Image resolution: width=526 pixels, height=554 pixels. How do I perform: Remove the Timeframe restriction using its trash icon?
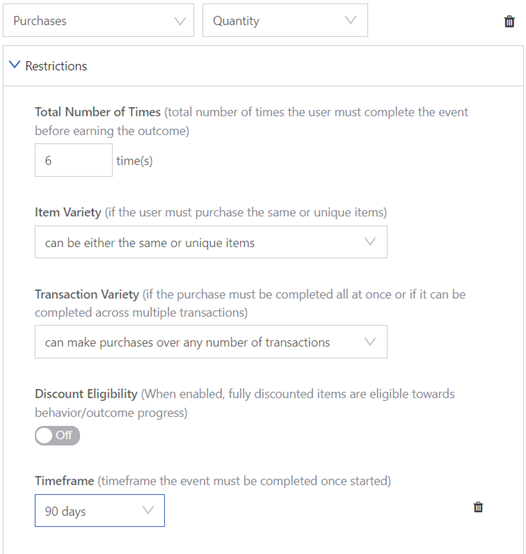click(478, 507)
